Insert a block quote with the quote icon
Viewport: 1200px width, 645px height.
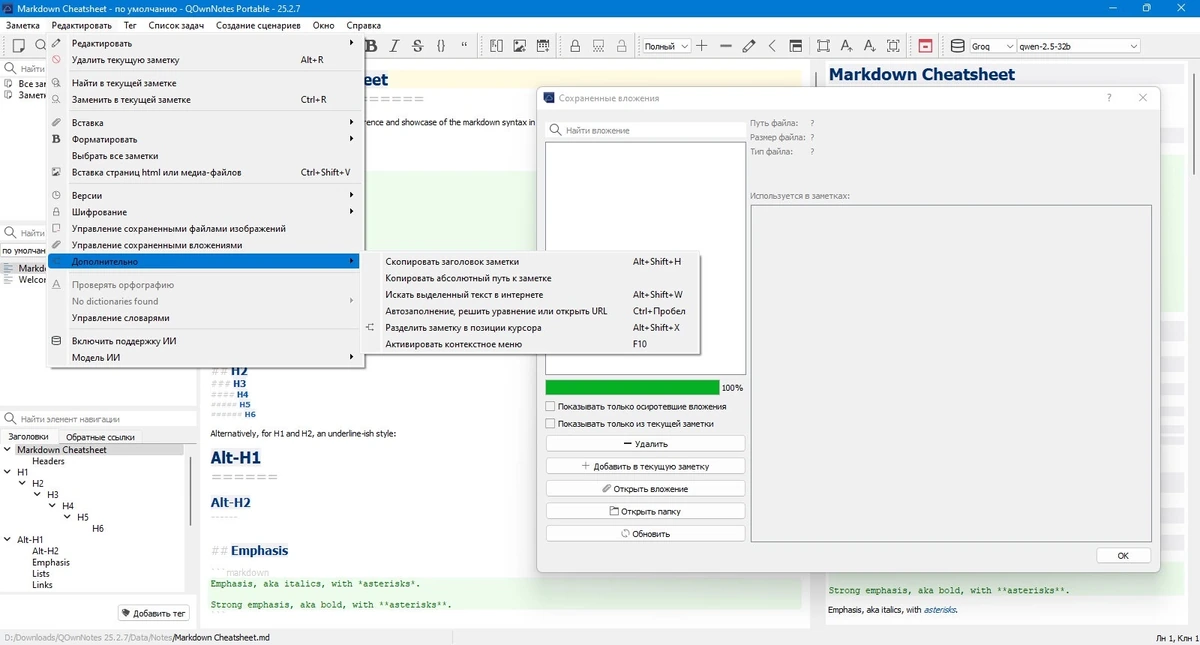465,46
